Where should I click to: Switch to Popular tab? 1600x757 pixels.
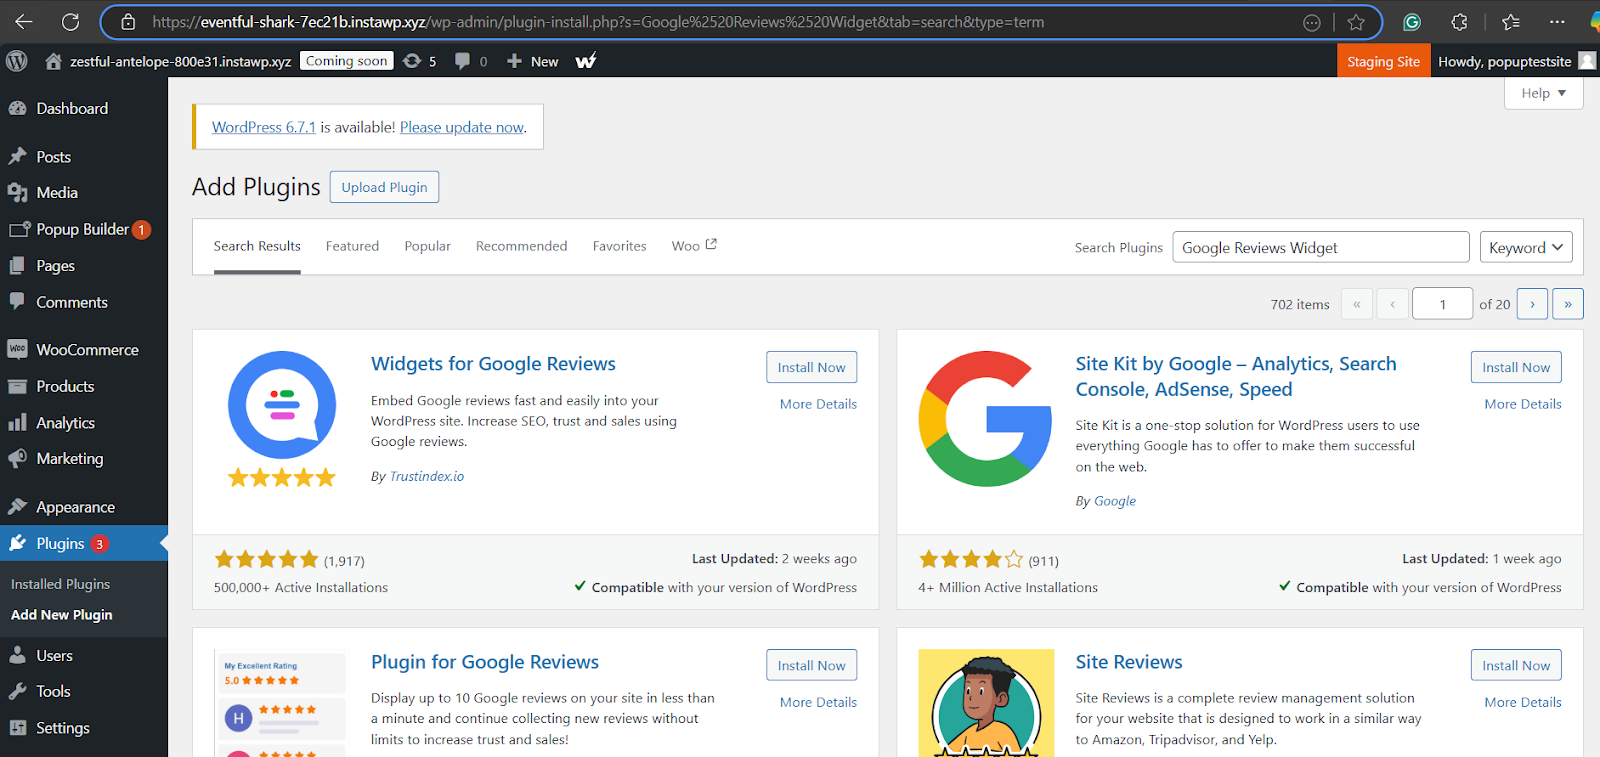pos(427,246)
